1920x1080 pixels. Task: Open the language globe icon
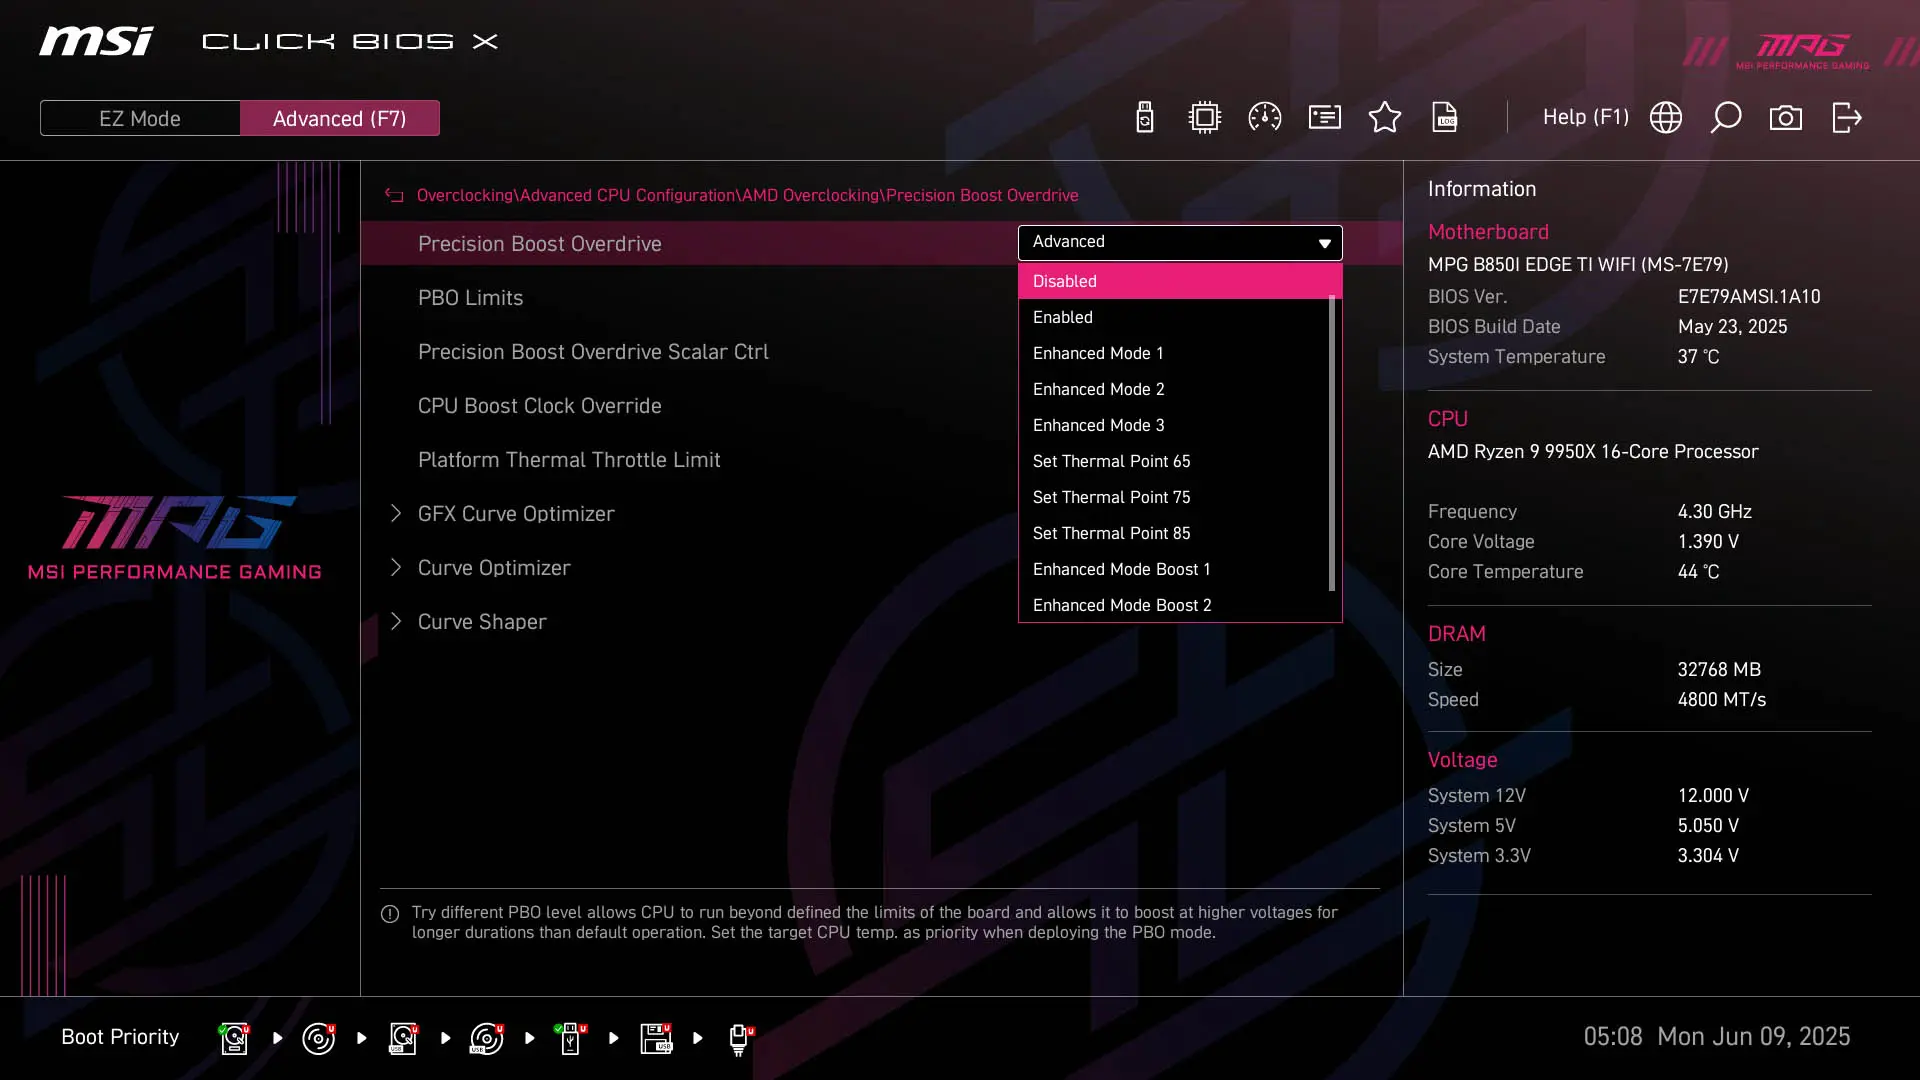click(1666, 117)
